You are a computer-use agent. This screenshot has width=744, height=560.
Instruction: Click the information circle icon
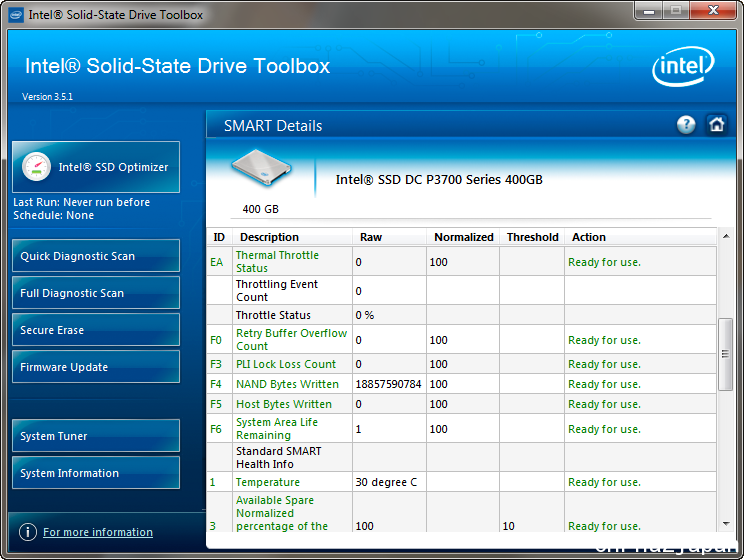click(28, 532)
